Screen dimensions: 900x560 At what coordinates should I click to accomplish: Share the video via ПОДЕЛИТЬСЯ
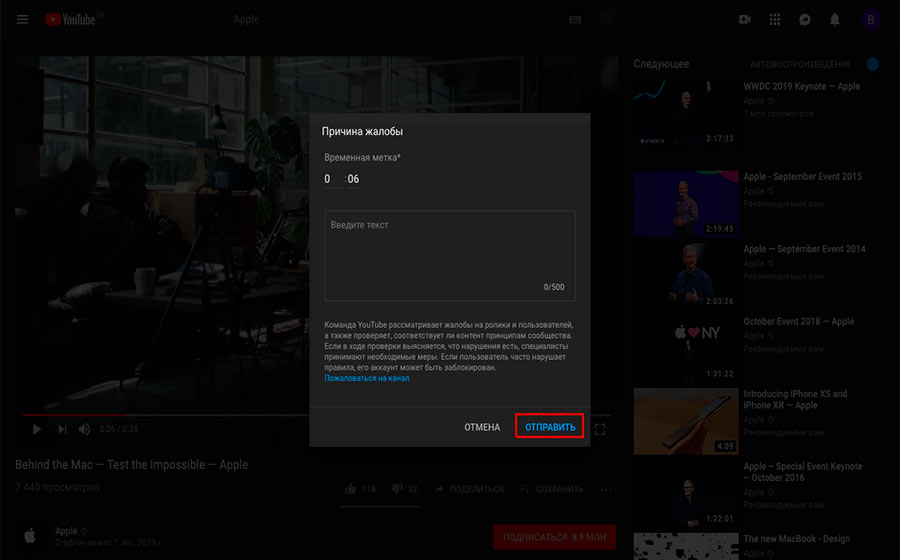[469, 489]
